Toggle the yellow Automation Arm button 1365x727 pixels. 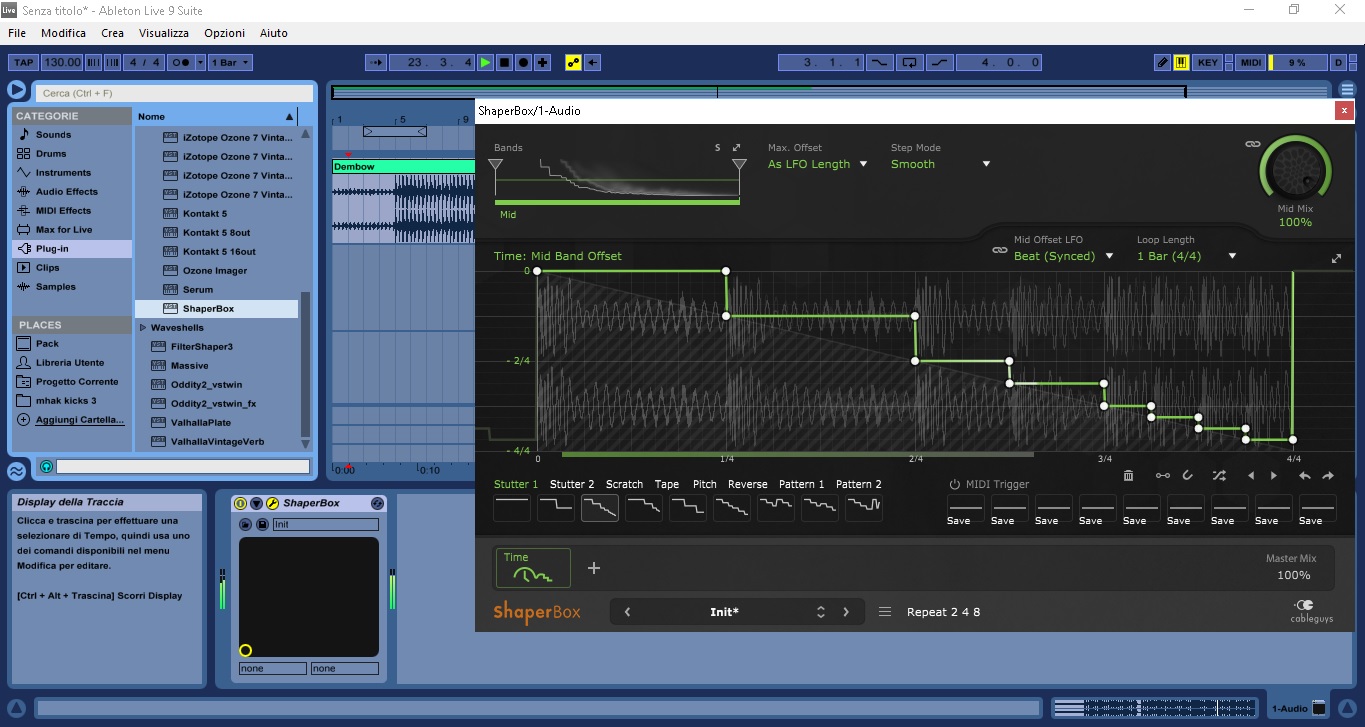click(x=573, y=62)
